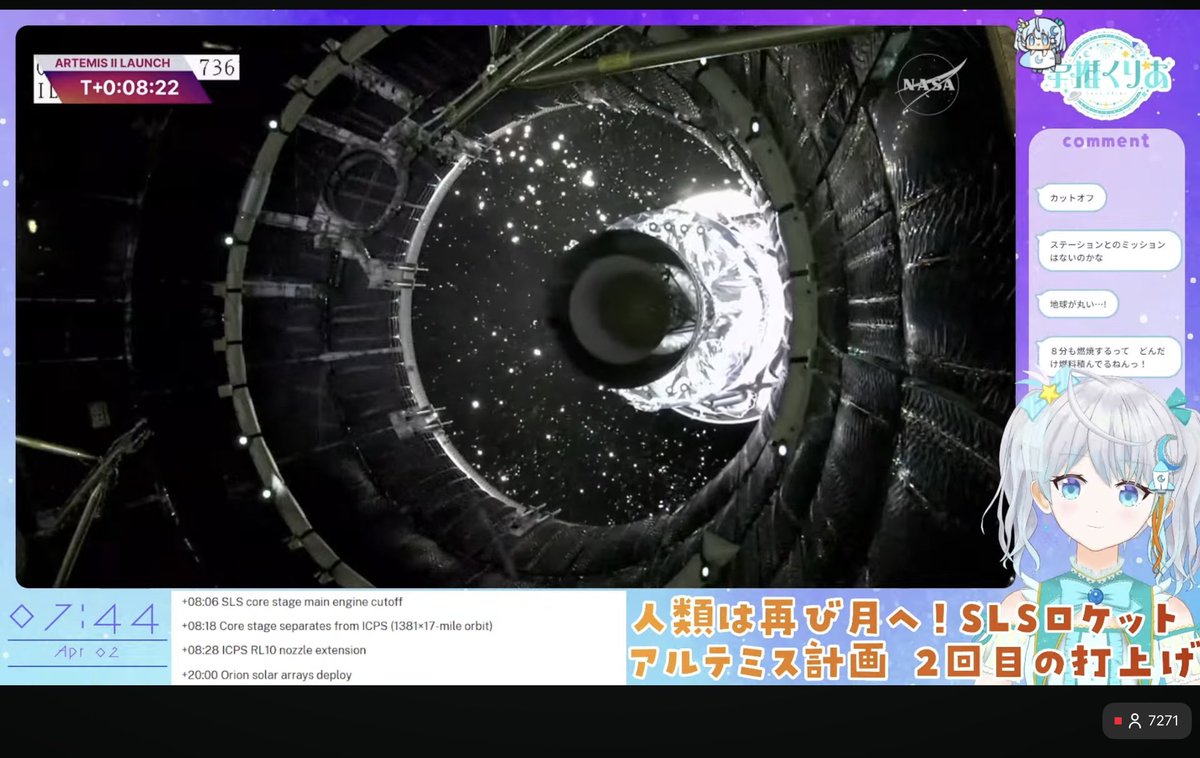Click the T+0:08:22 mission clock
The height and width of the screenshot is (758, 1200).
[130, 88]
